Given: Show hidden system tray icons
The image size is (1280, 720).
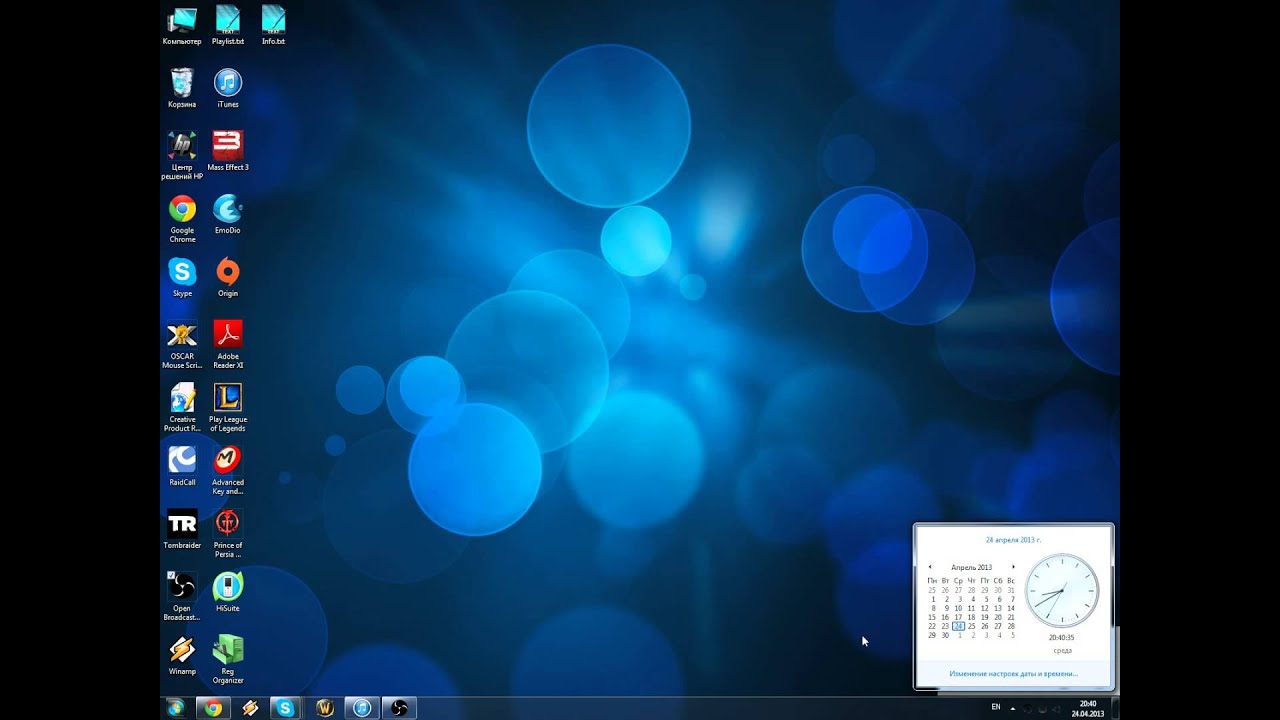Looking at the screenshot, I should (x=1013, y=708).
